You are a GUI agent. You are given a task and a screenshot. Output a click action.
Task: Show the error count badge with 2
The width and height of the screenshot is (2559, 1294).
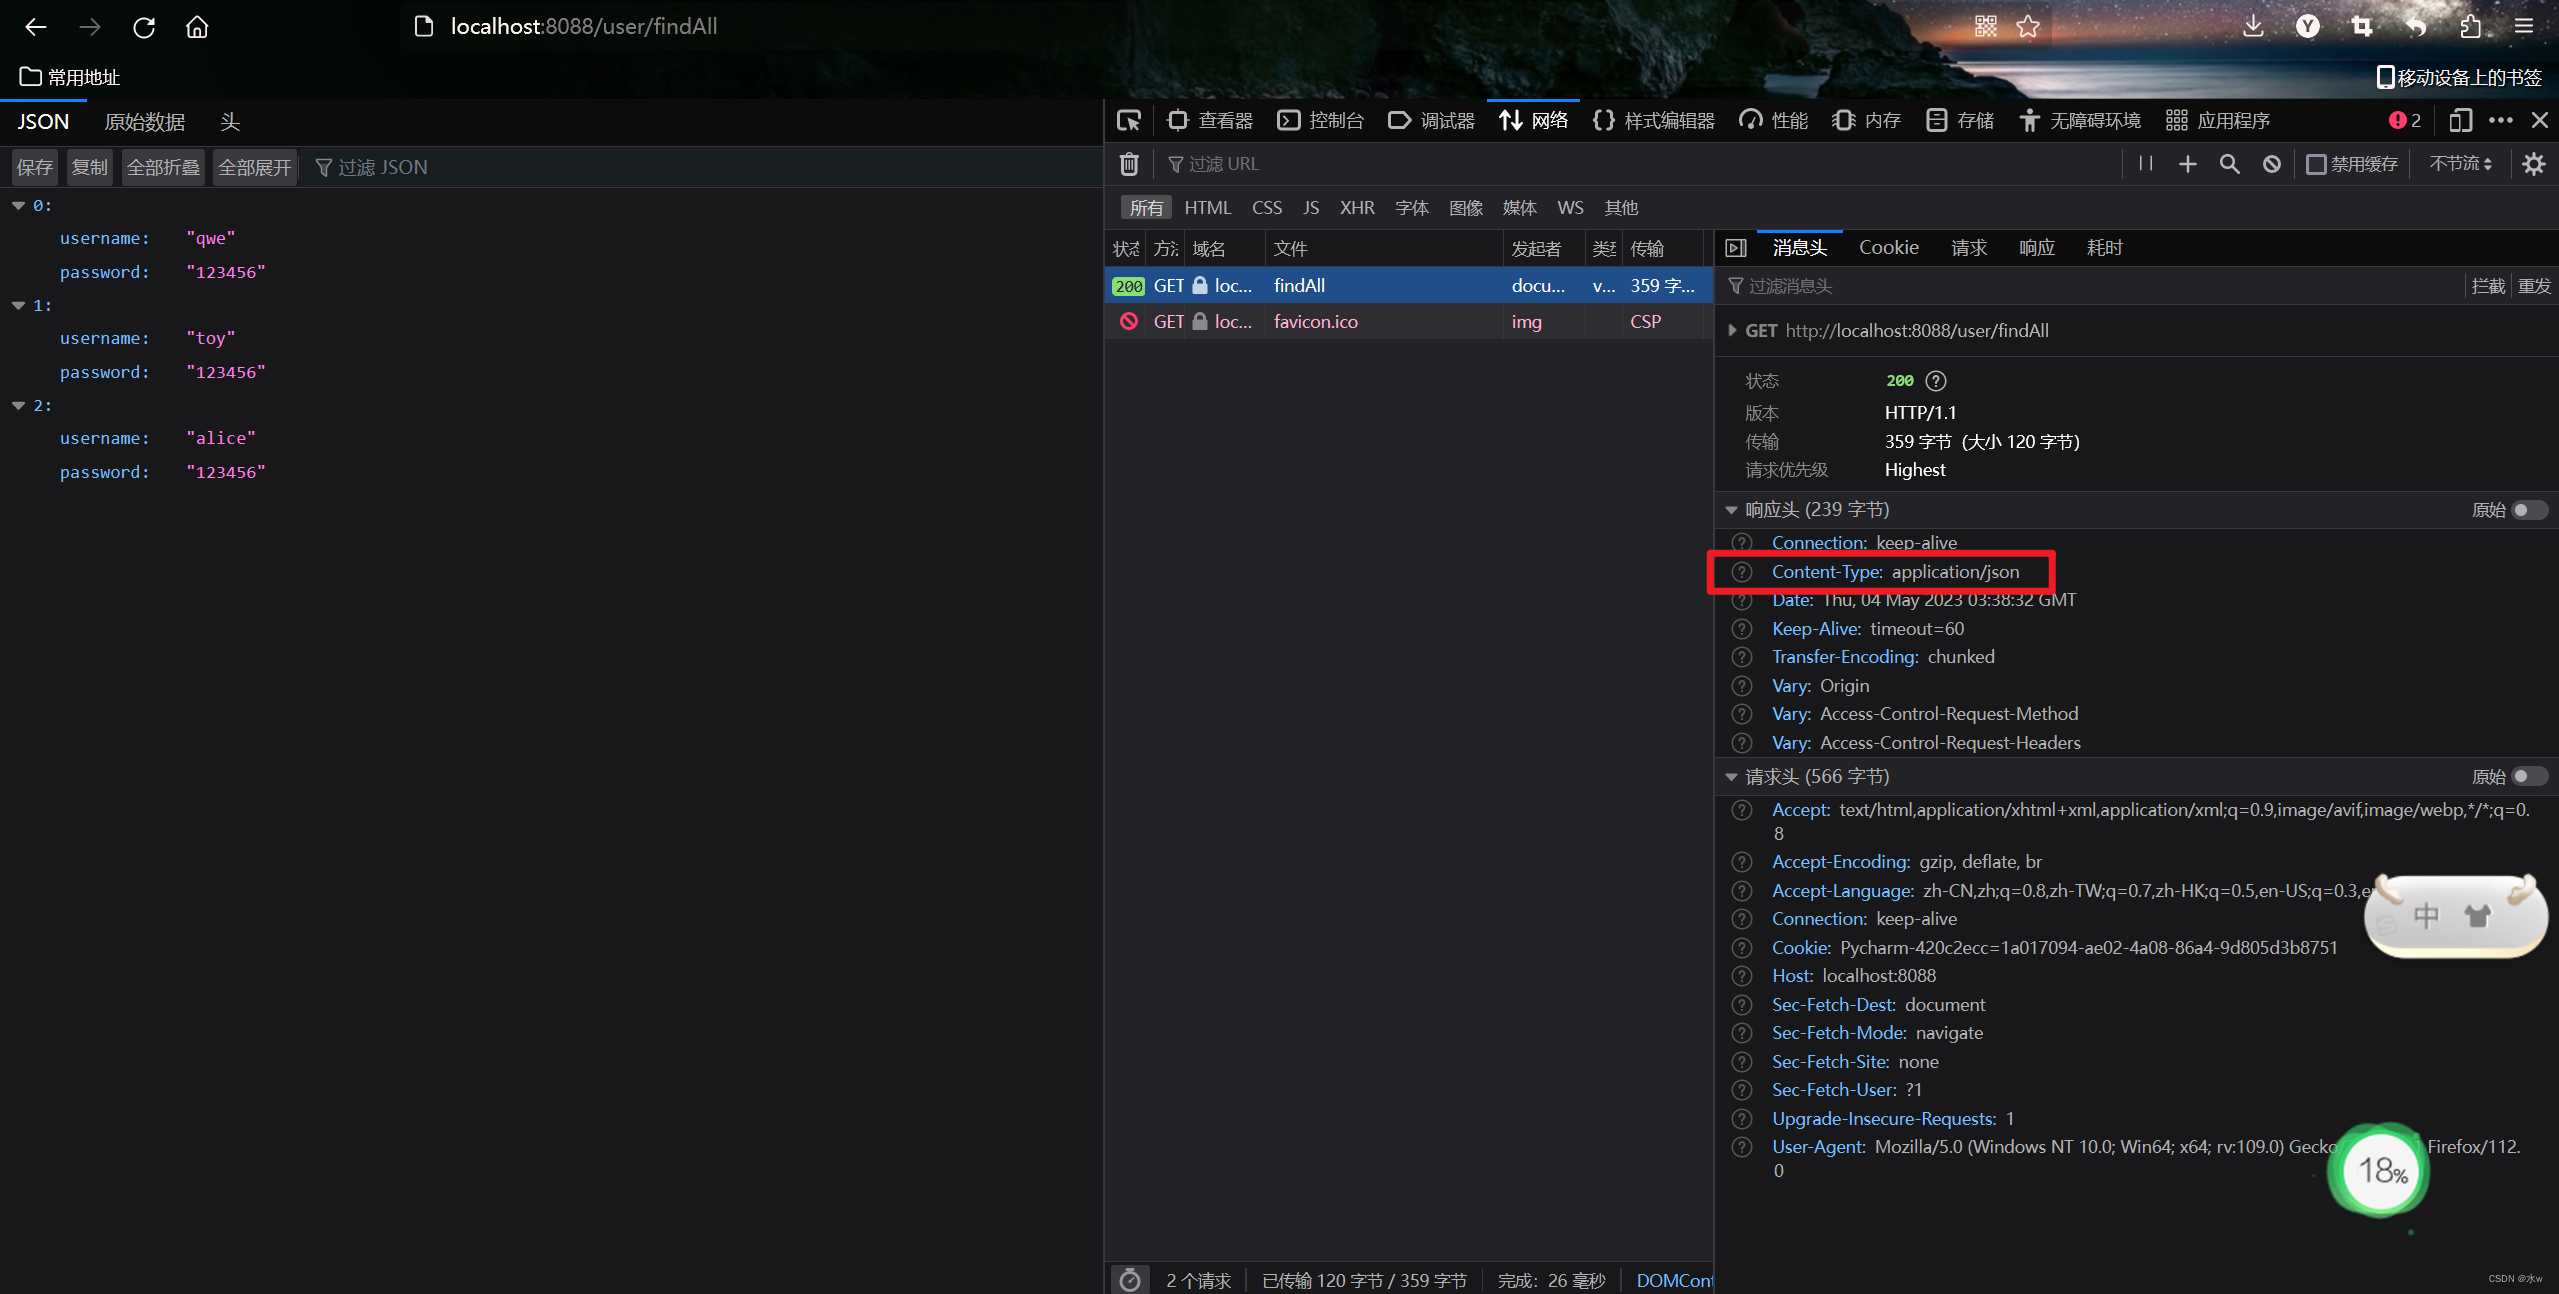pos(2405,121)
